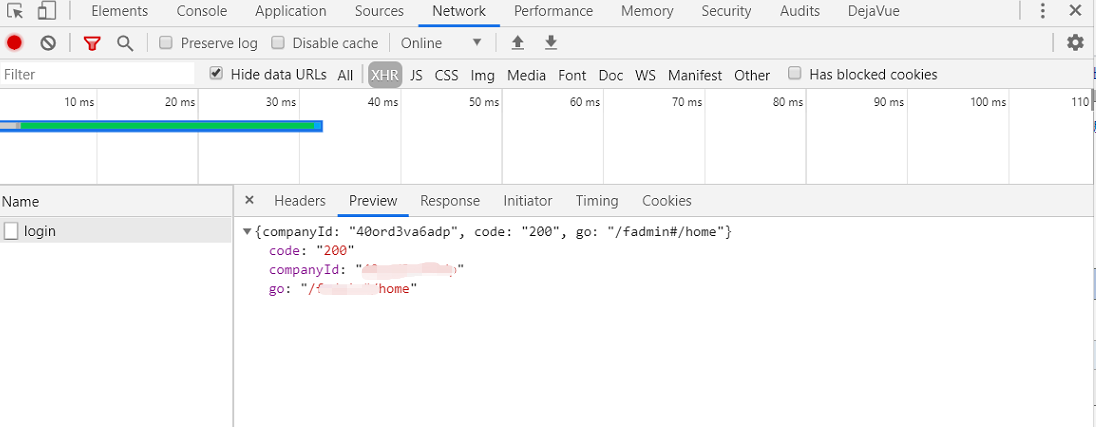Filter requests by the JS type button
The width and height of the screenshot is (1096, 427).
click(x=416, y=75)
